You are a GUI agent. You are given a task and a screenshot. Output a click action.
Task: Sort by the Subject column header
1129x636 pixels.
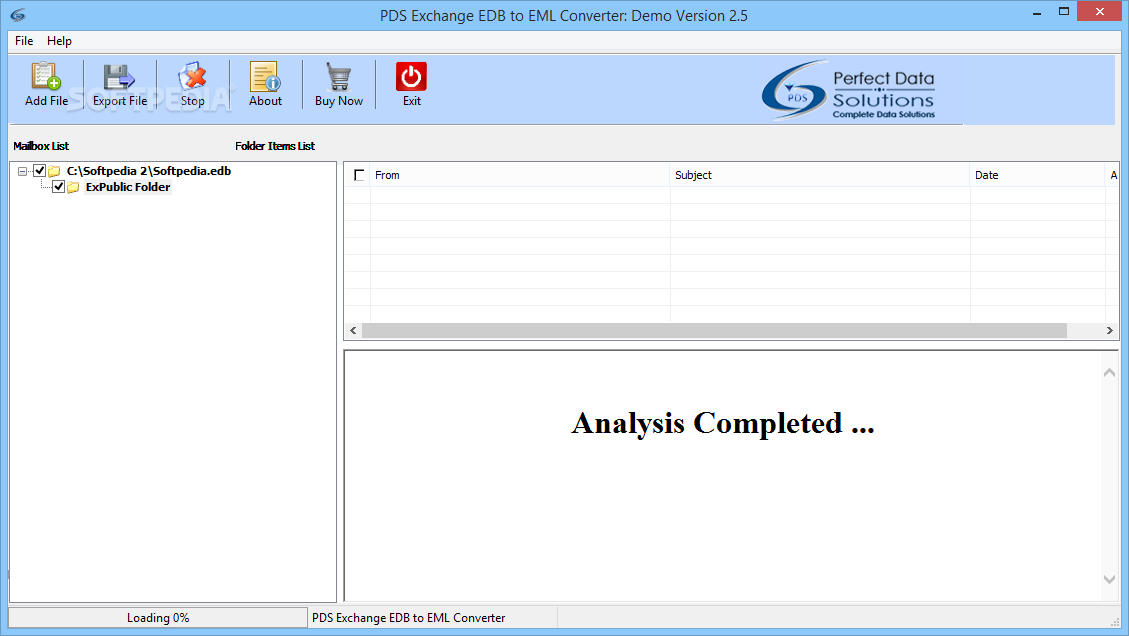(819, 175)
